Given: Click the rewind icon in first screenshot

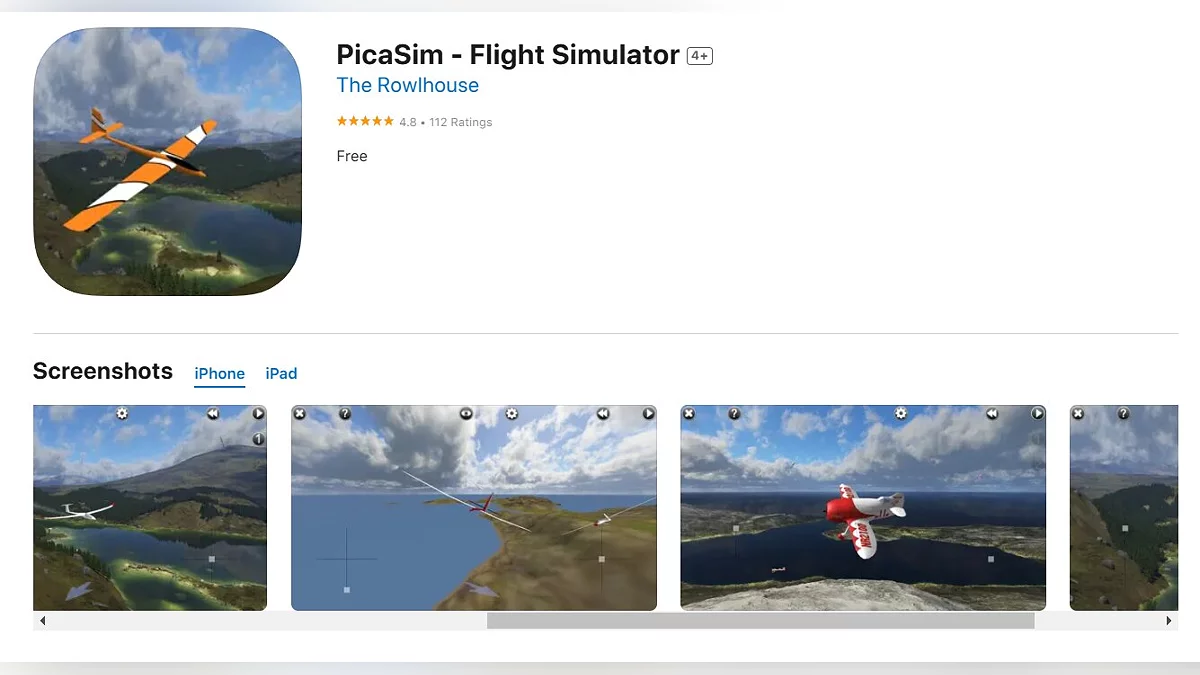Looking at the screenshot, I should tap(213, 413).
